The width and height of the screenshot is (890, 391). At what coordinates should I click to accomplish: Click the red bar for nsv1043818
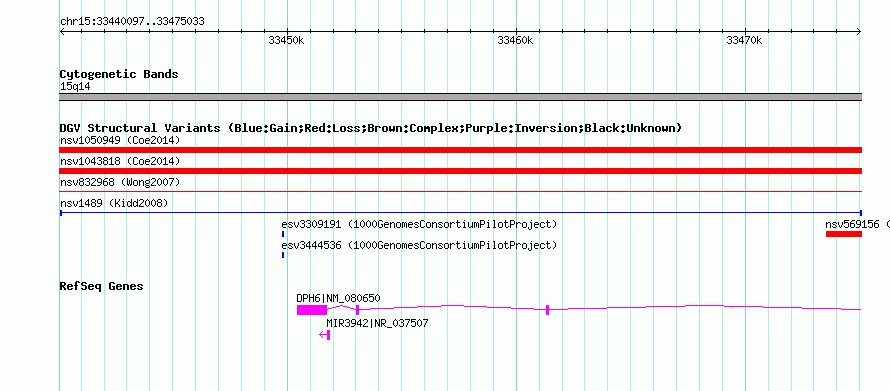pos(460,171)
